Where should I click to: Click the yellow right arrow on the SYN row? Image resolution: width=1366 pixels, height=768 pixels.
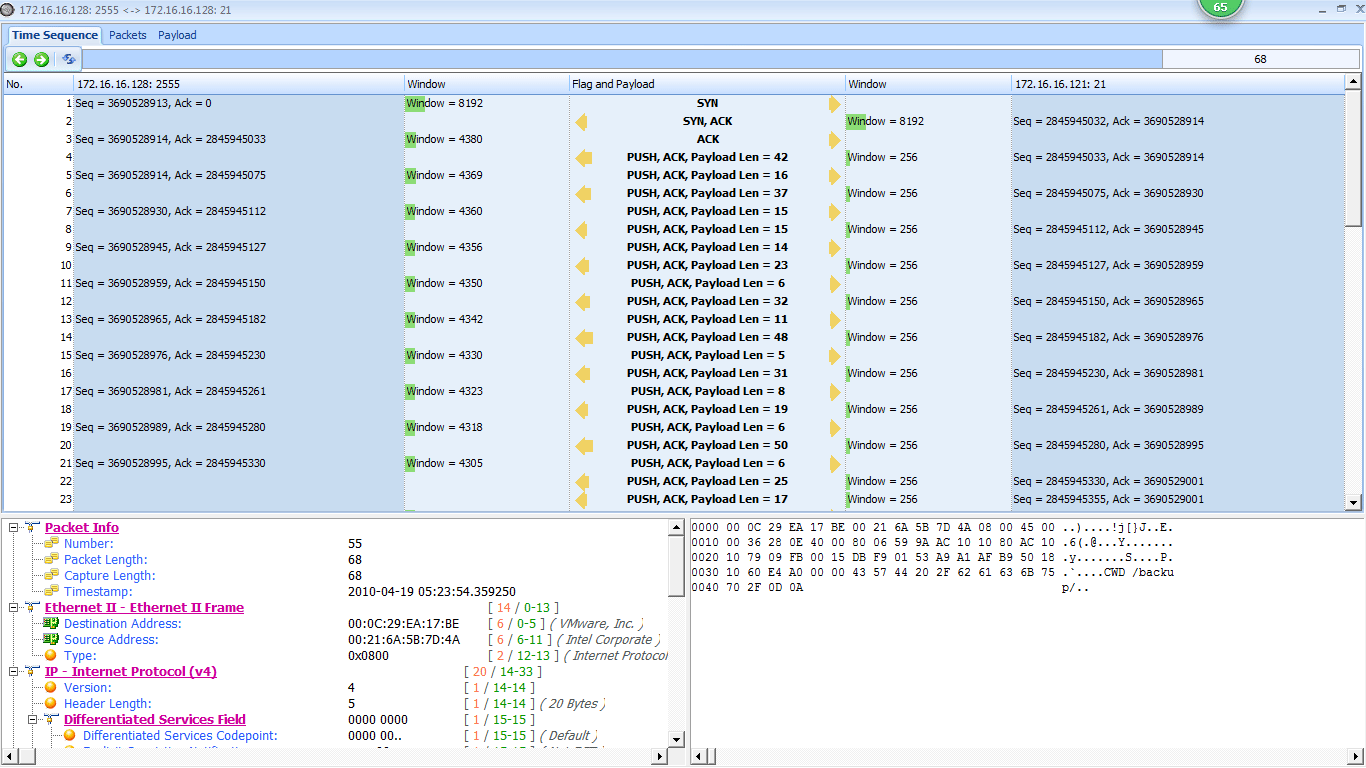tap(835, 103)
